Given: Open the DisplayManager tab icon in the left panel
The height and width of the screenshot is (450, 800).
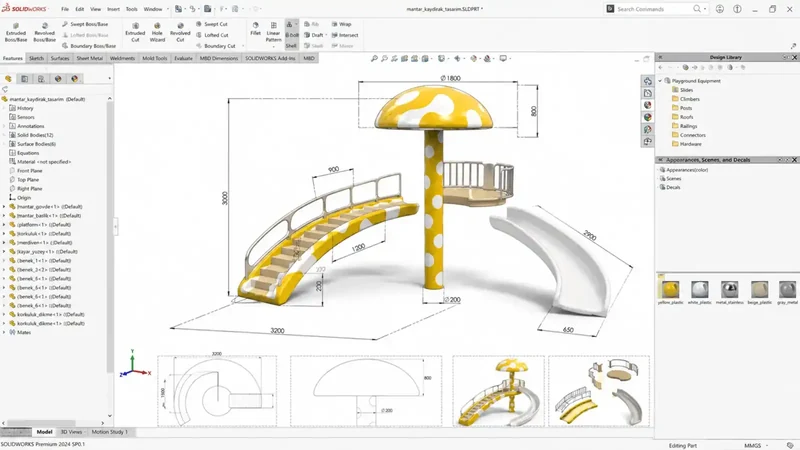Looking at the screenshot, I should [x=74, y=79].
